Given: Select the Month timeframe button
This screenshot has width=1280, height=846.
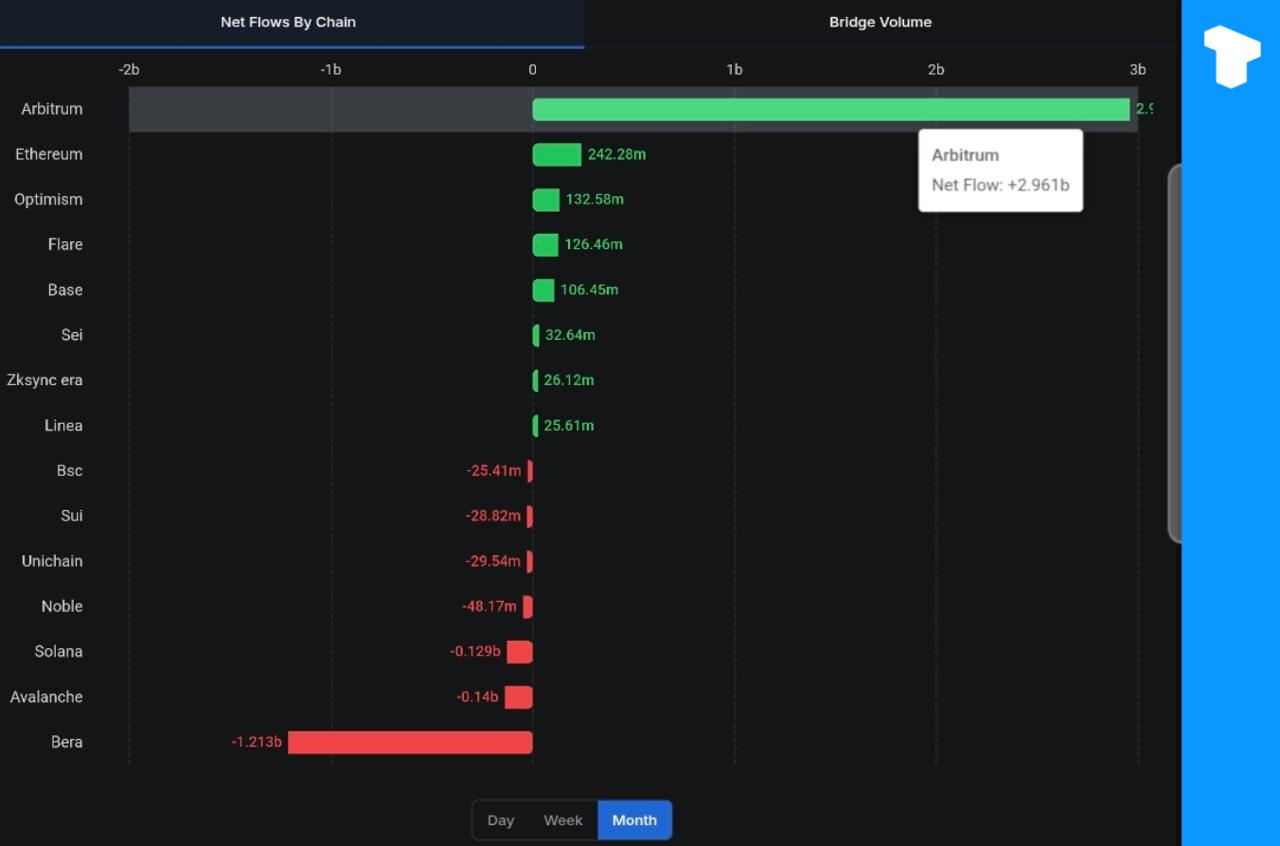Looking at the screenshot, I should pyautogui.click(x=635, y=820).
